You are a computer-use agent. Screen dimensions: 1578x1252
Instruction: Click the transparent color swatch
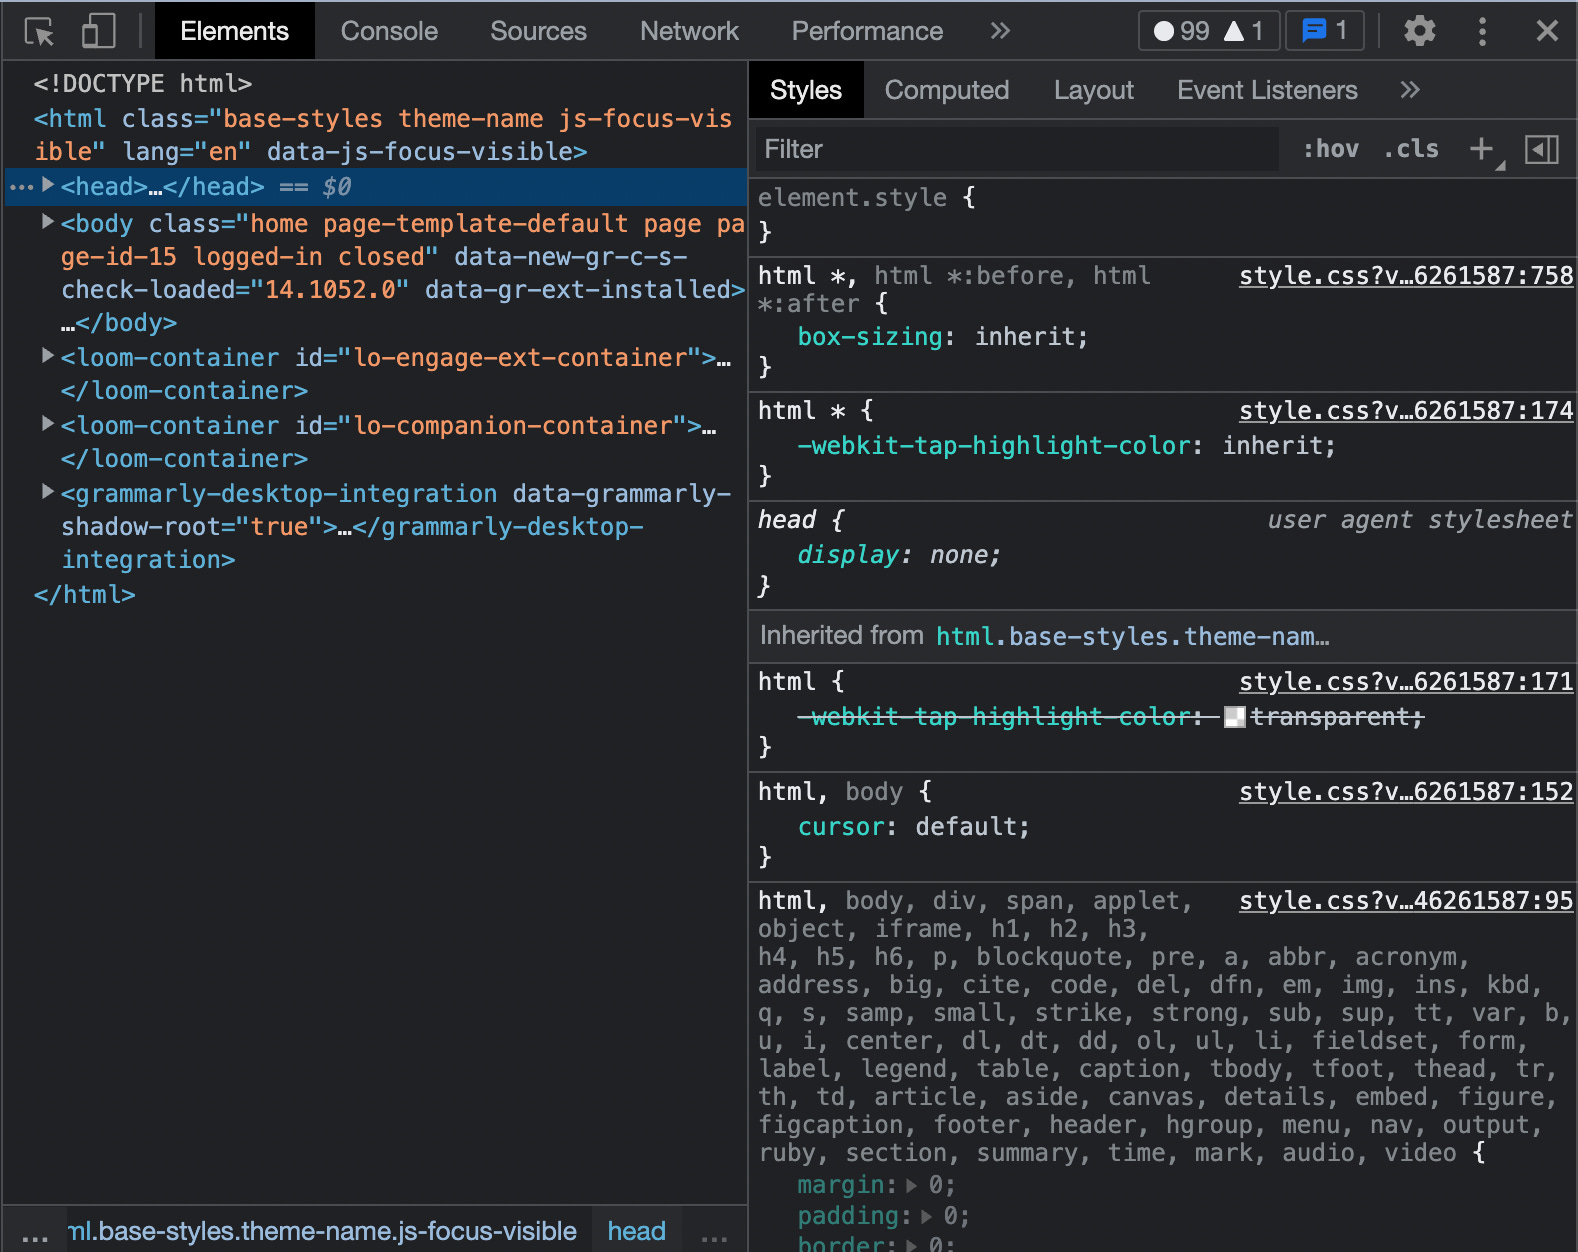[x=1235, y=717]
